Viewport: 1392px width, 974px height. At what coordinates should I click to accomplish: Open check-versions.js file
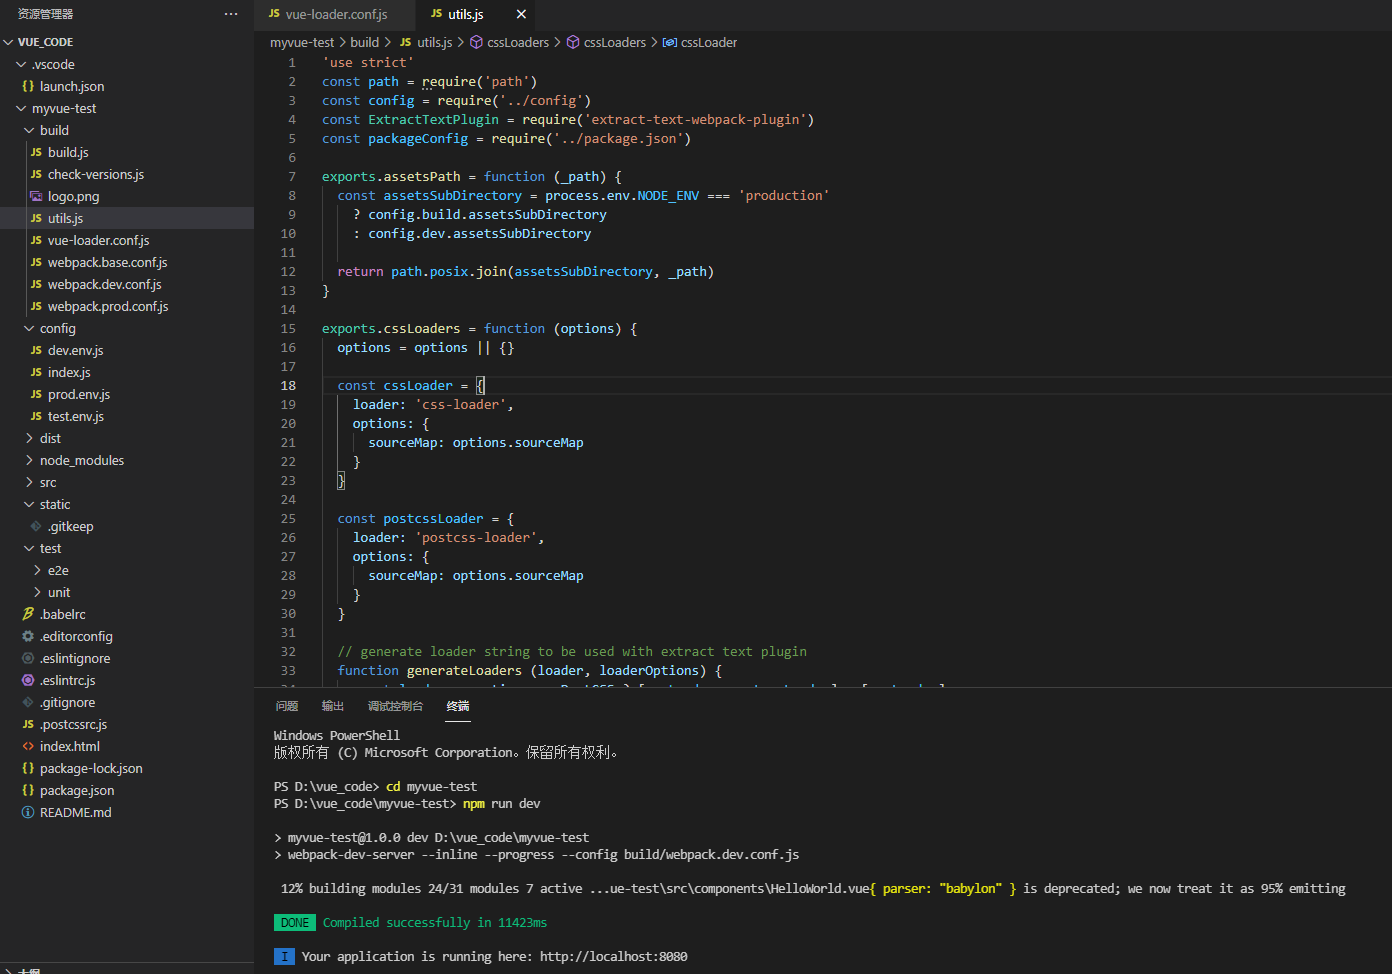point(127,174)
